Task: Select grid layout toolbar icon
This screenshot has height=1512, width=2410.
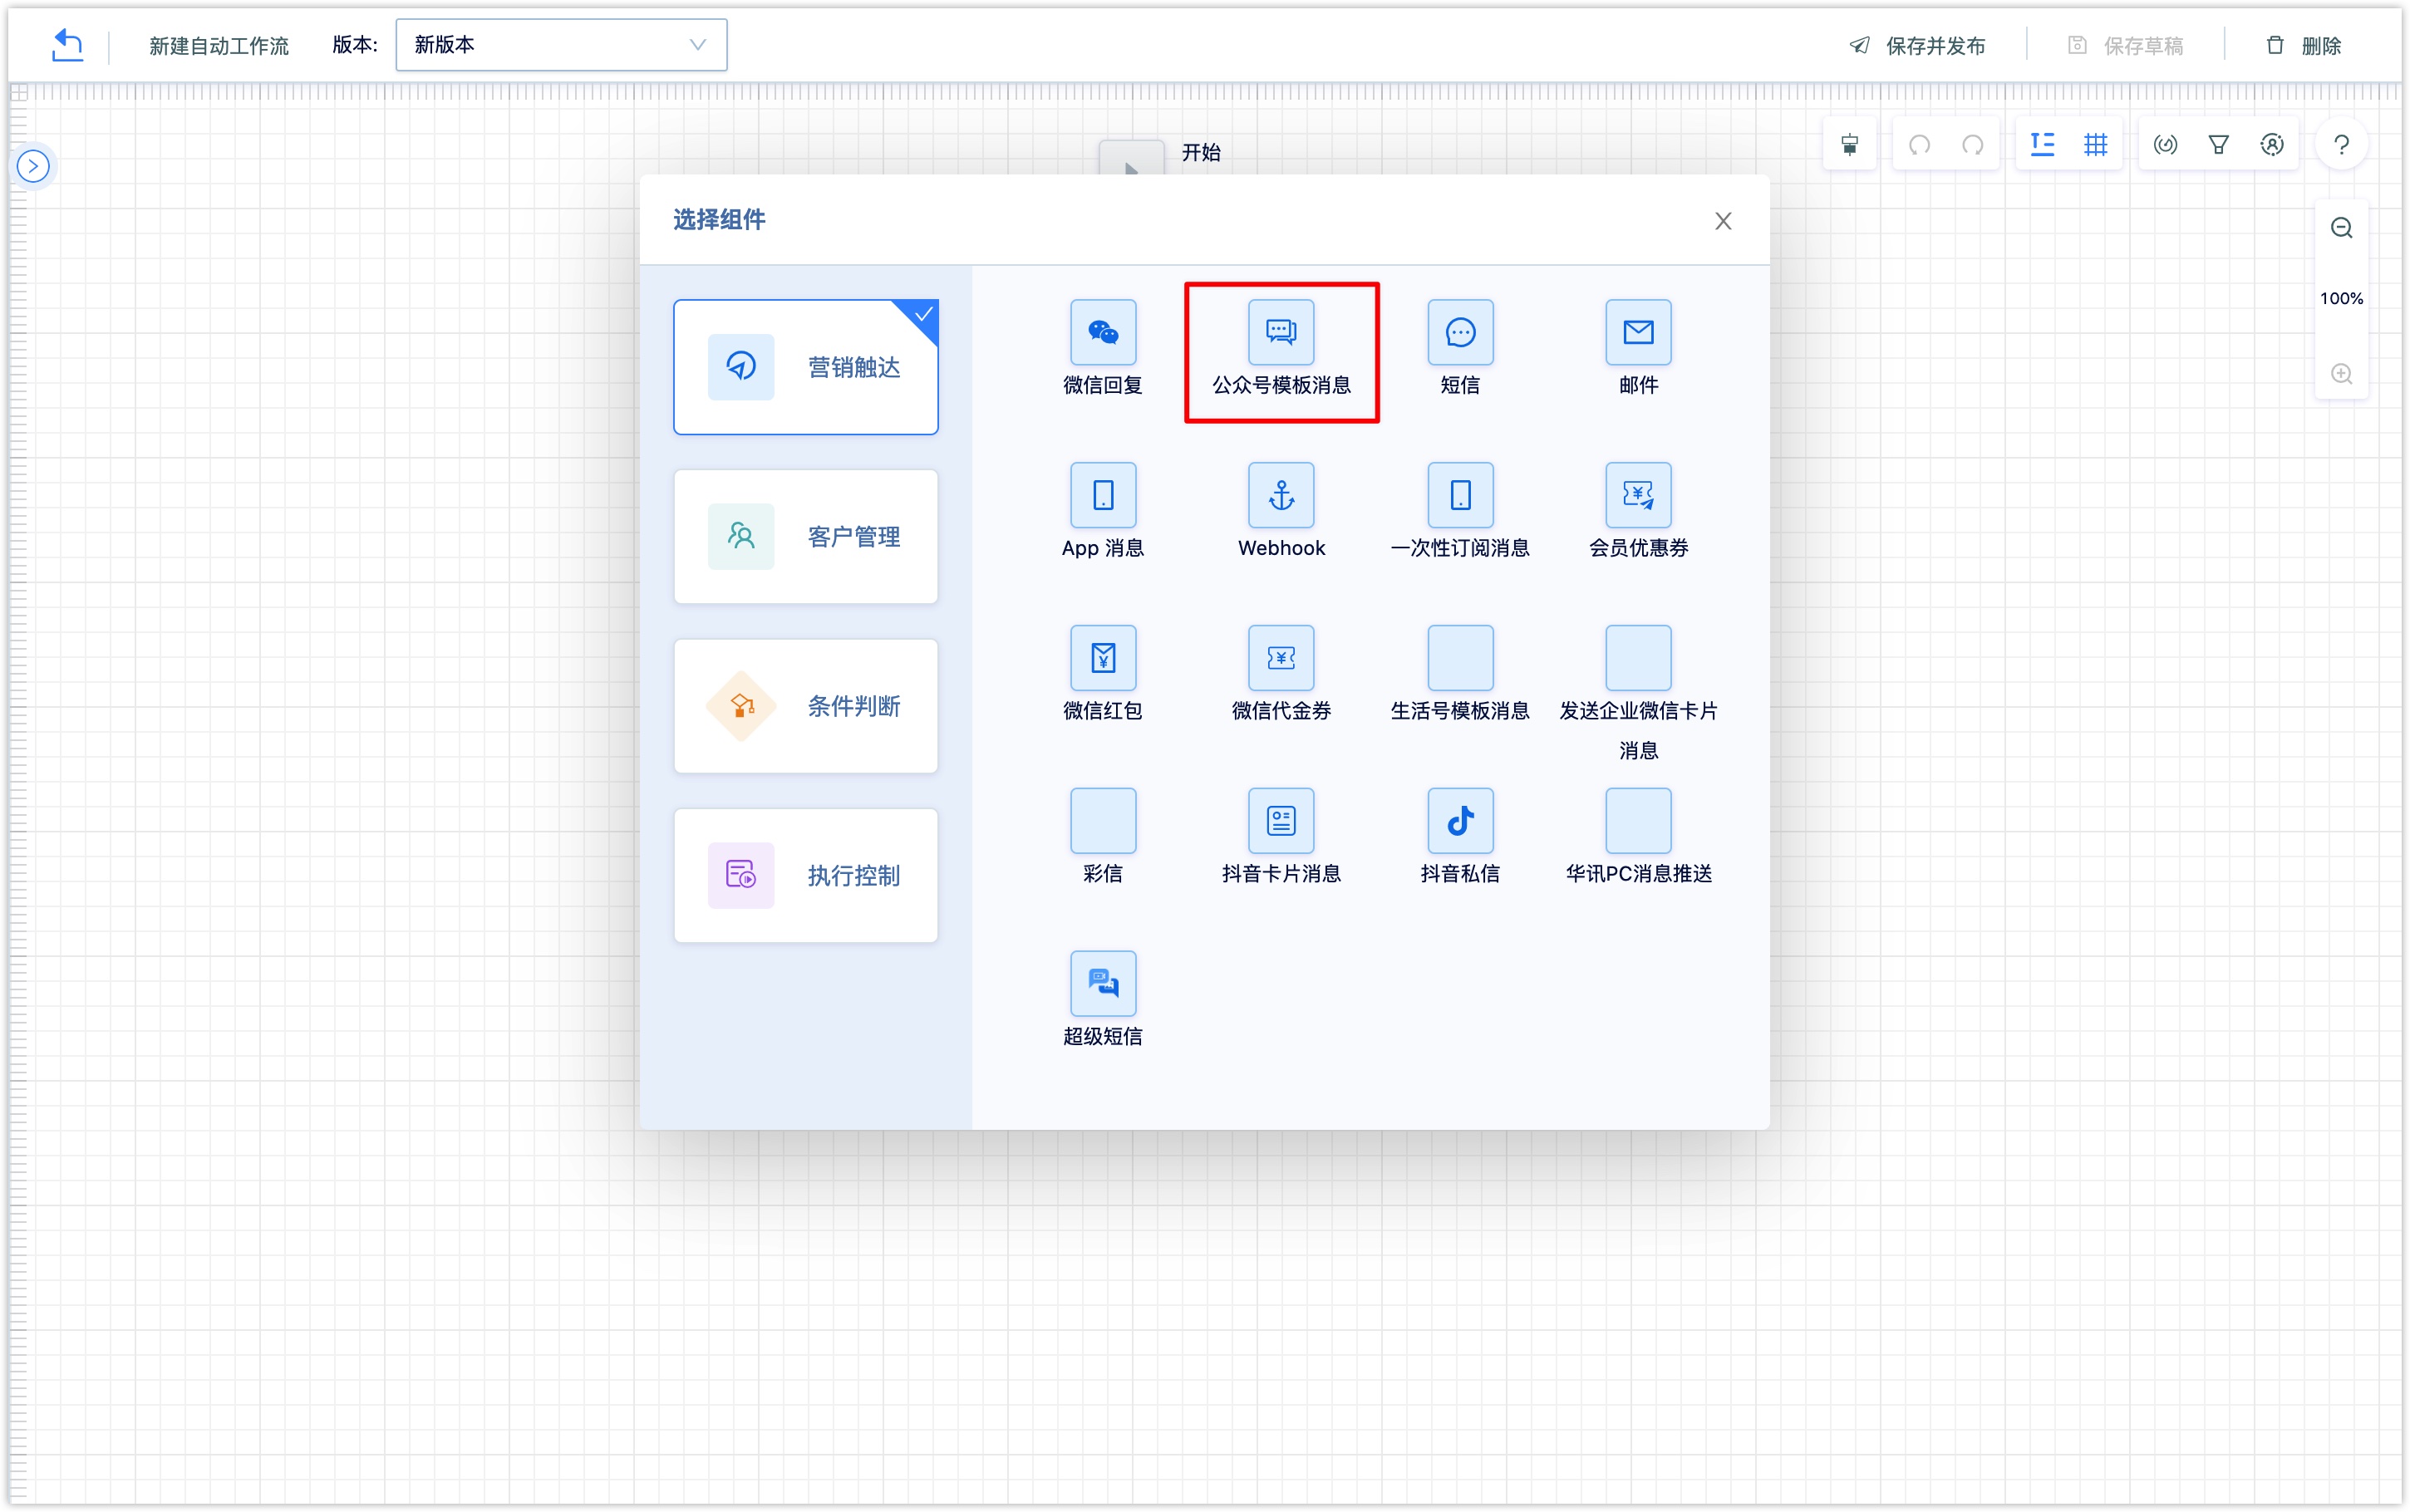Action: click(2094, 143)
